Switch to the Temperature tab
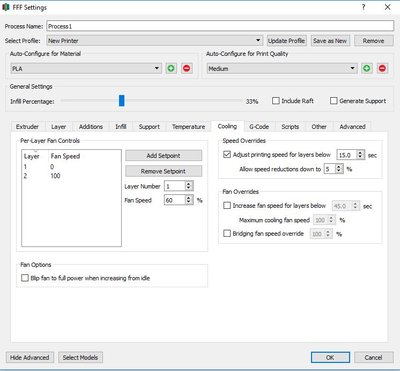Screen dimensions: 400x371 [x=188, y=127]
